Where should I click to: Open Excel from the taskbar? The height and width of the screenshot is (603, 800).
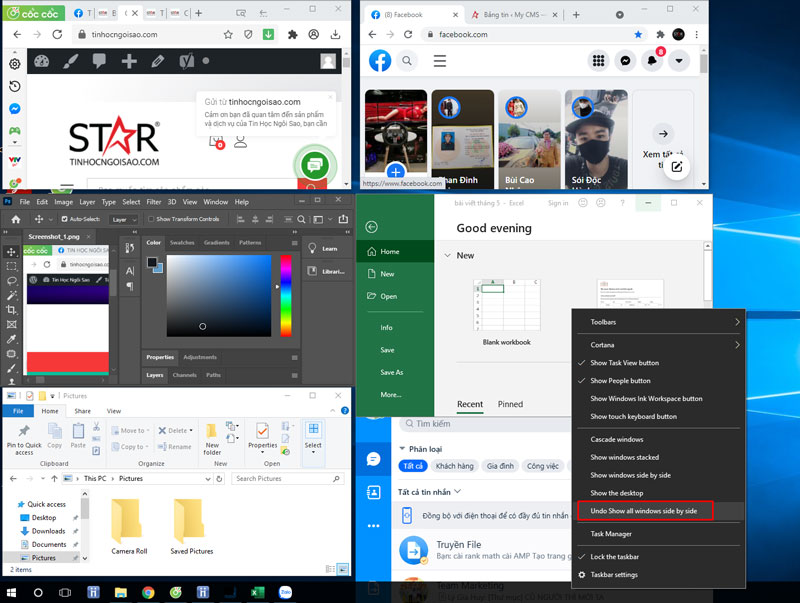[x=257, y=592]
